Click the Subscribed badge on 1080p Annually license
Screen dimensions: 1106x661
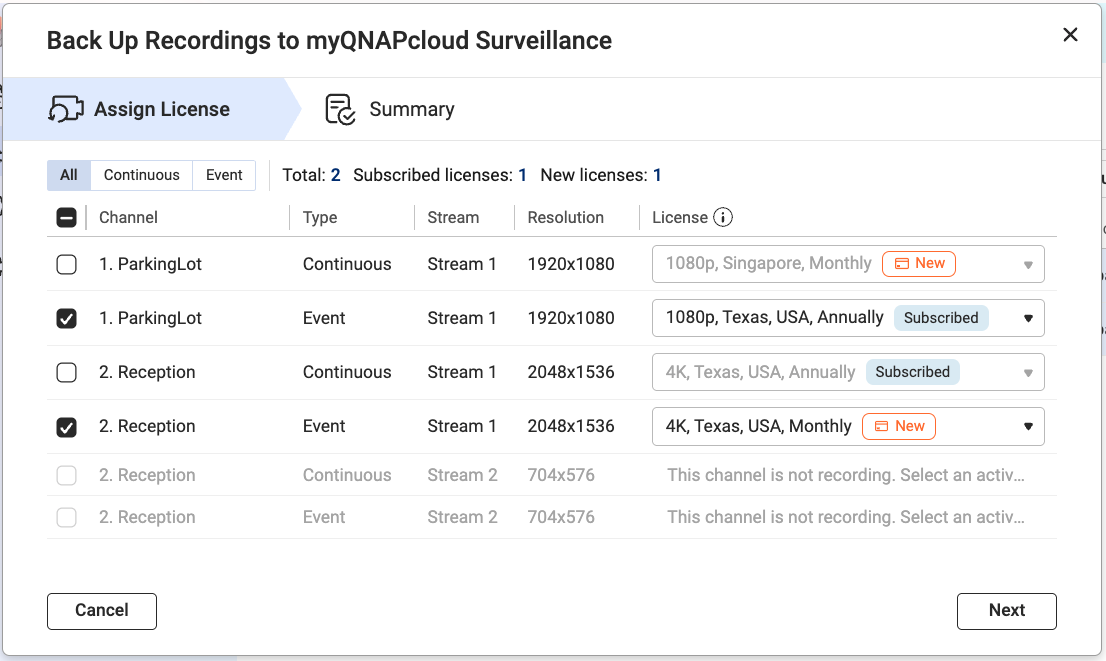click(x=941, y=317)
